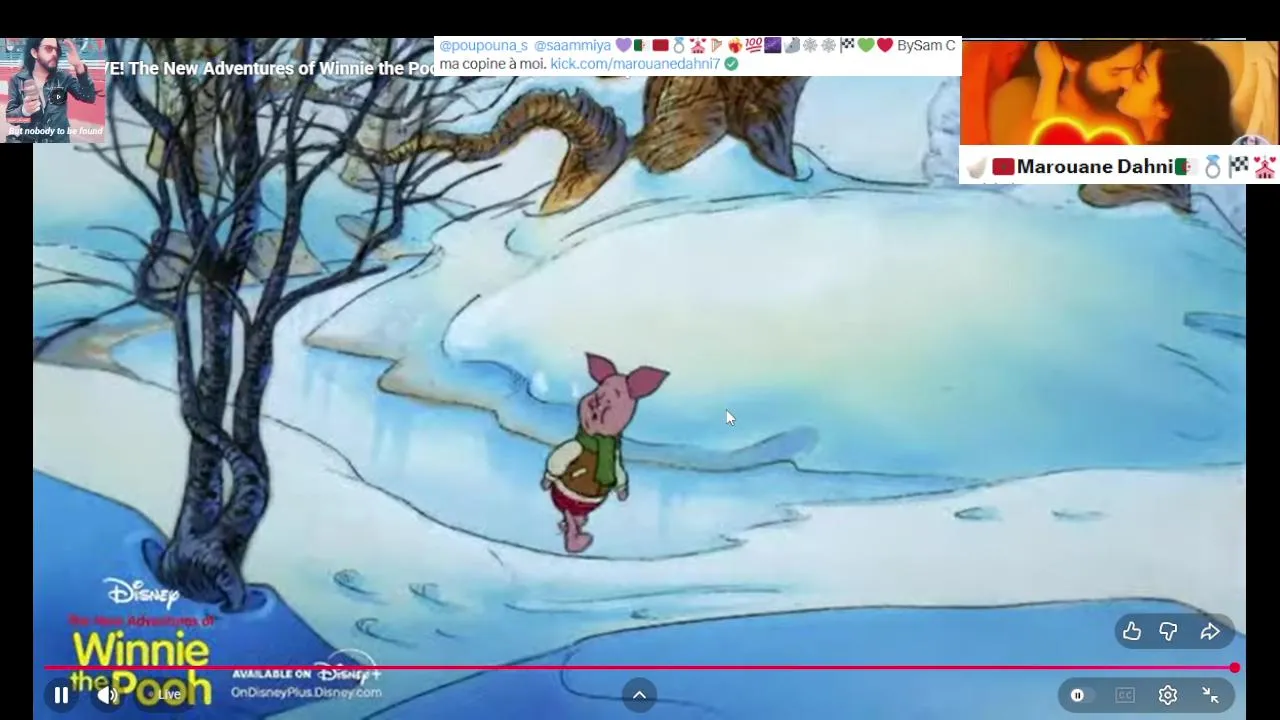1280x720 pixels.
Task: Mute the video with the speaker icon
Action: pos(107,695)
